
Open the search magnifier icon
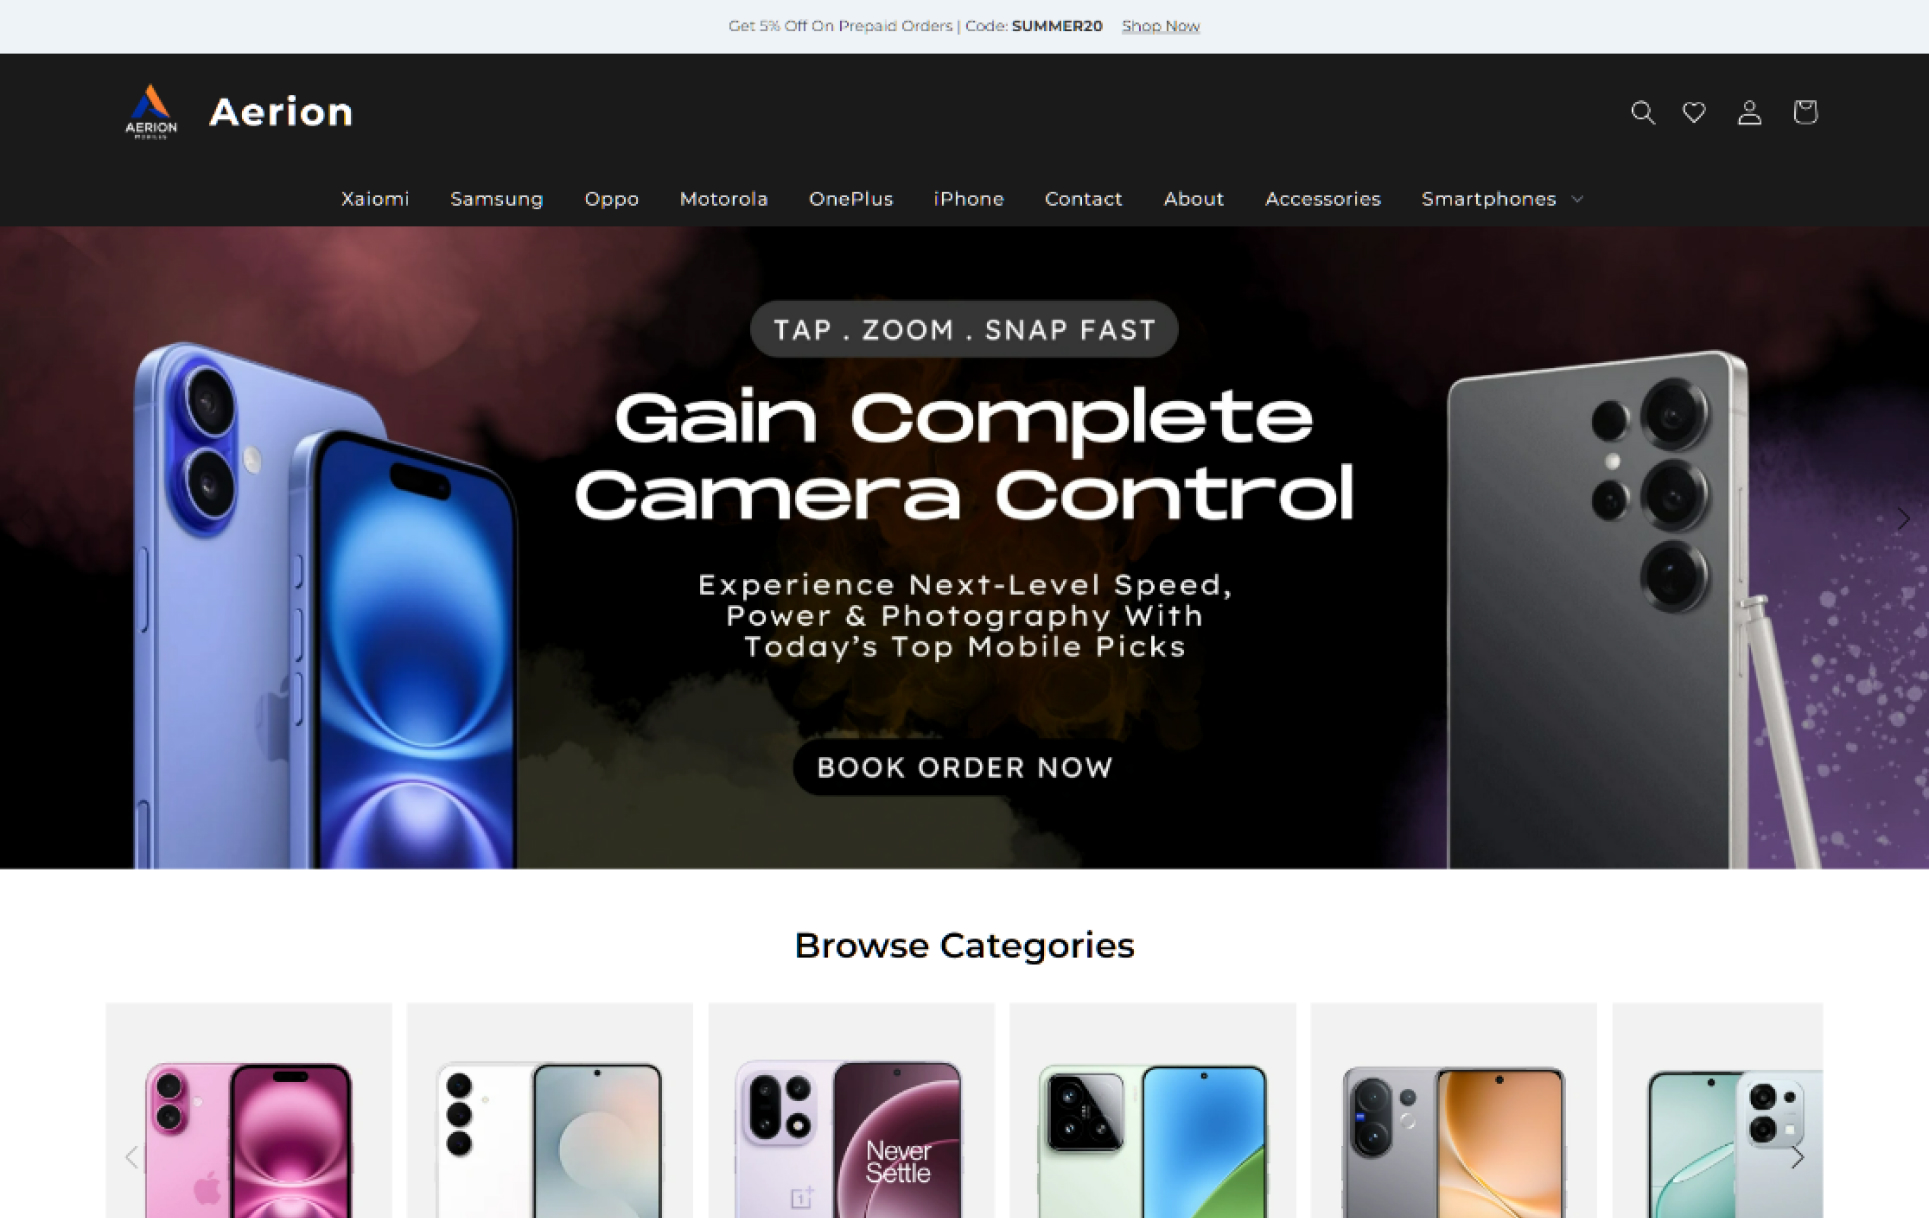tap(1642, 112)
